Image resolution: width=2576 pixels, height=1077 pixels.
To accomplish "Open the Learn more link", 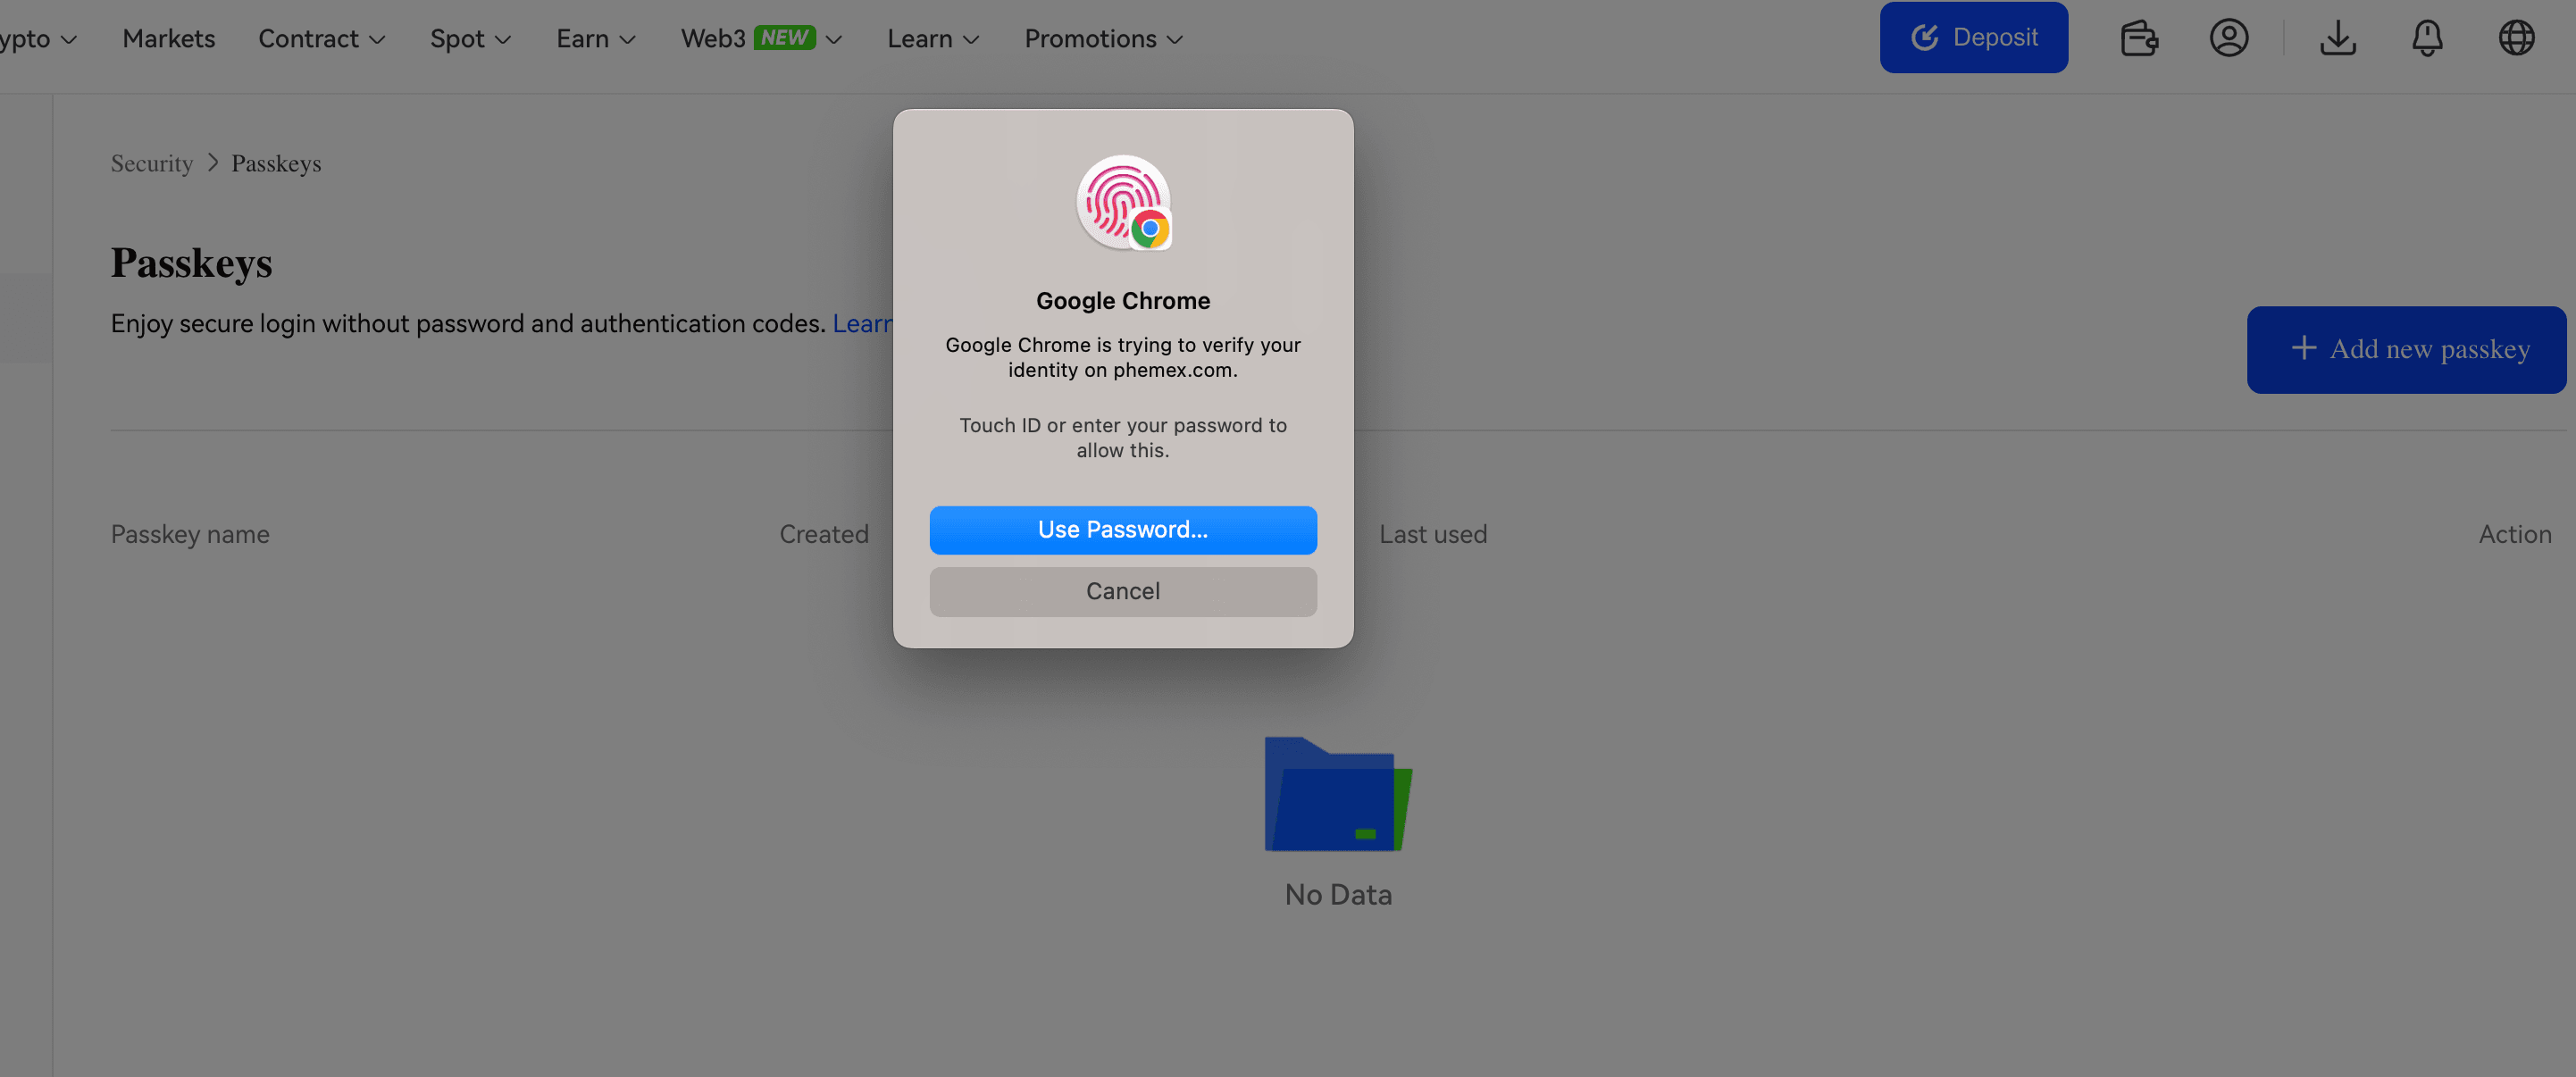I will click(x=861, y=324).
